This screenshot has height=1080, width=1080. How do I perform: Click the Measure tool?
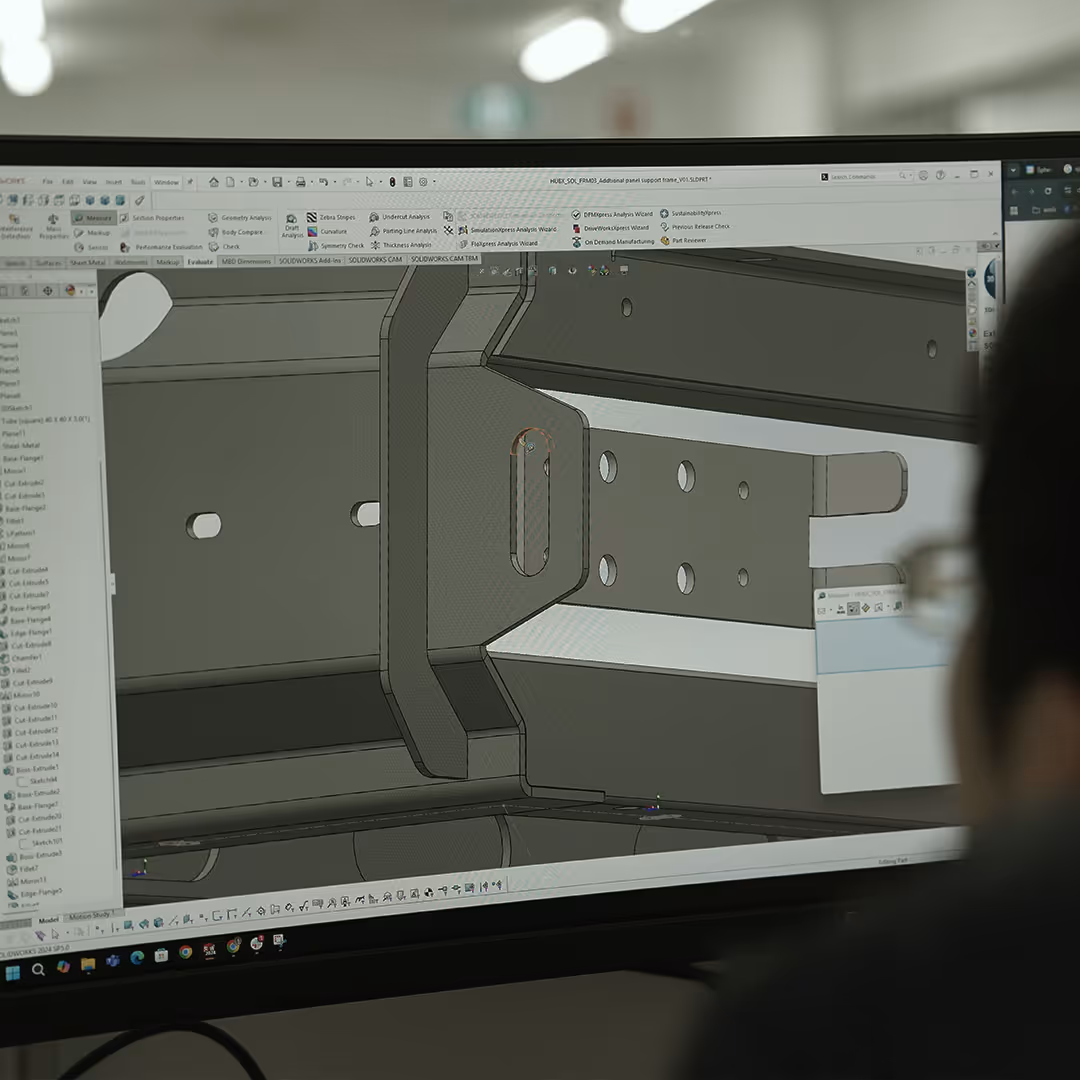point(94,218)
